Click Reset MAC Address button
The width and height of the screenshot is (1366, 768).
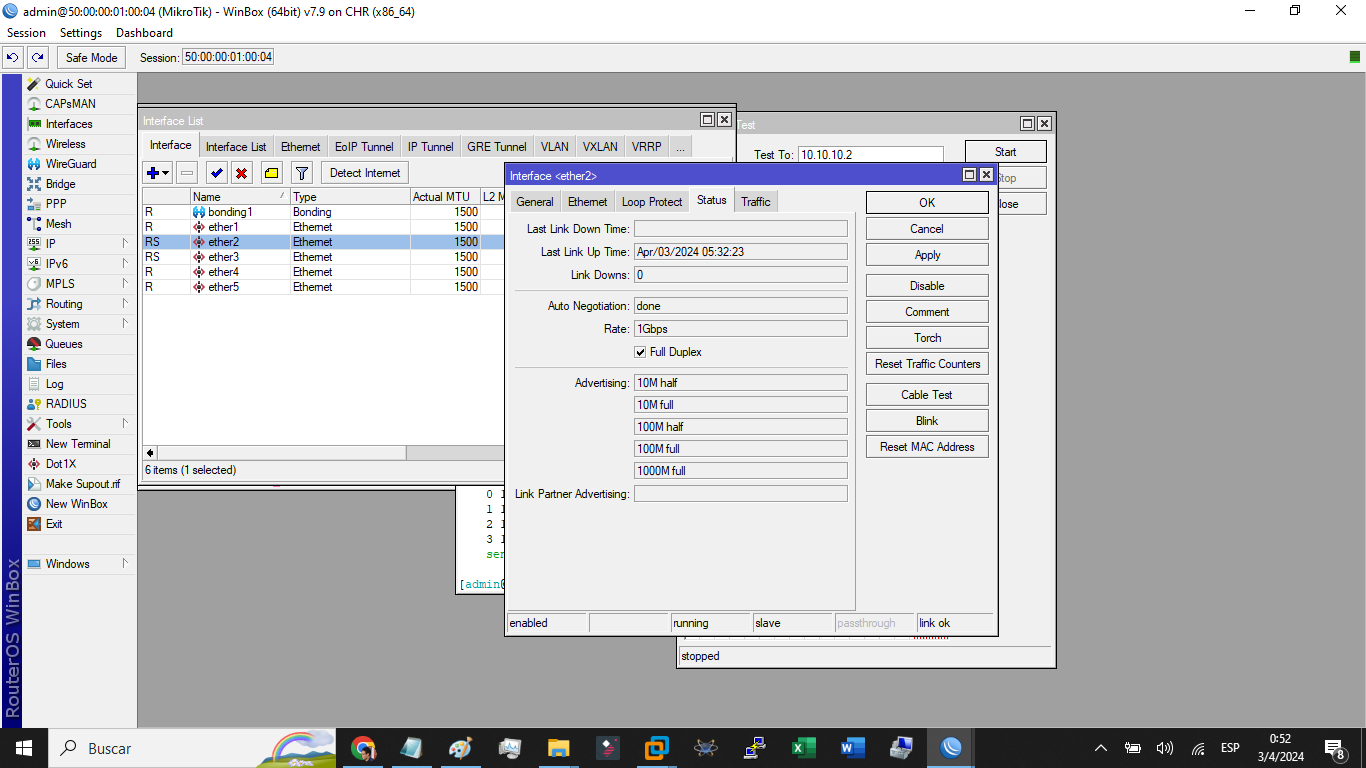[927, 447]
